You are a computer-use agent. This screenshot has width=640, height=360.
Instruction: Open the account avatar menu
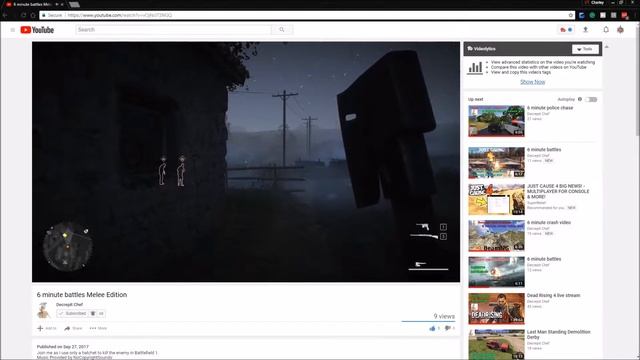coord(620,29)
